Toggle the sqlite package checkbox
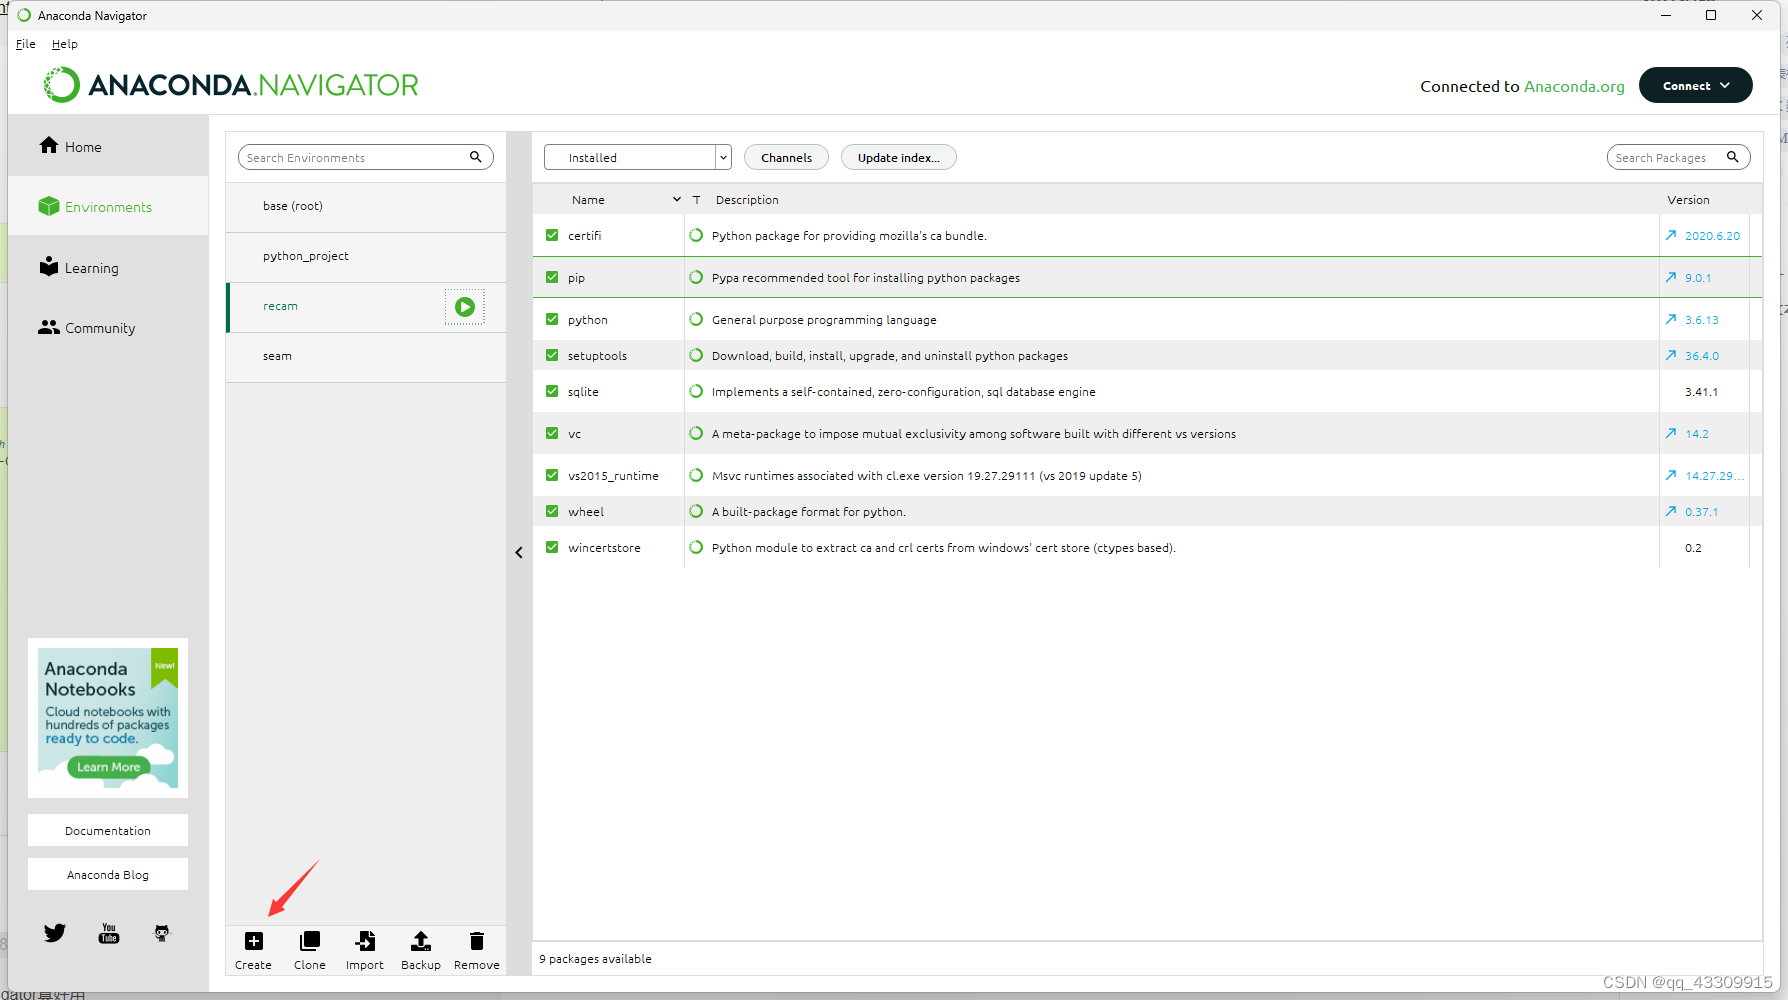 pyautogui.click(x=552, y=391)
